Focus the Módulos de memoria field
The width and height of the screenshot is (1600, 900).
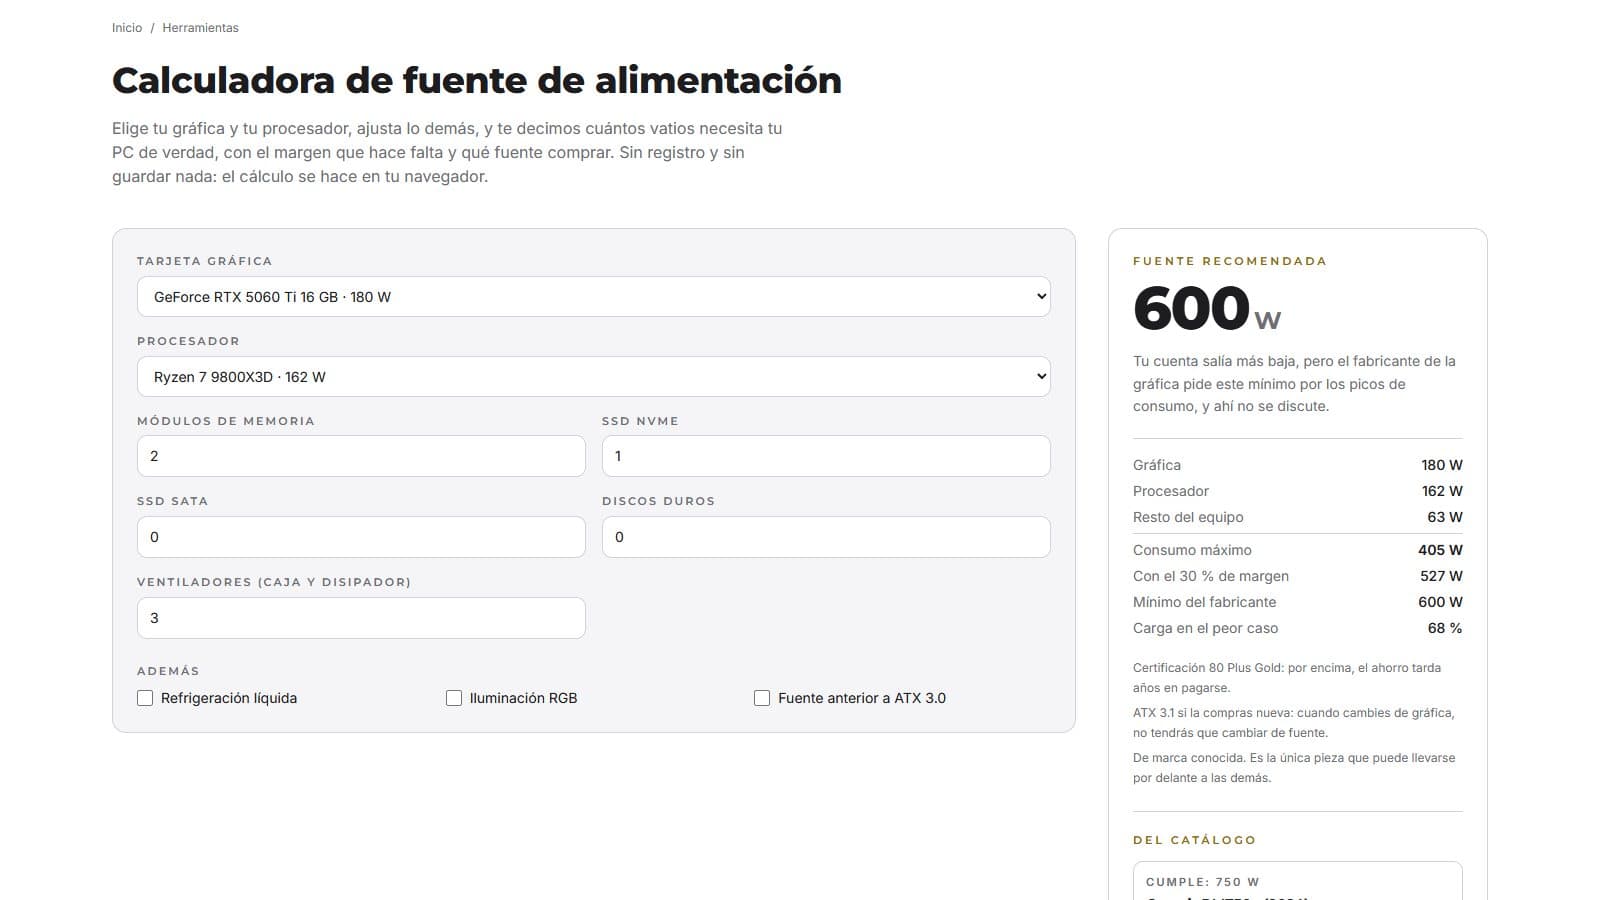361,456
